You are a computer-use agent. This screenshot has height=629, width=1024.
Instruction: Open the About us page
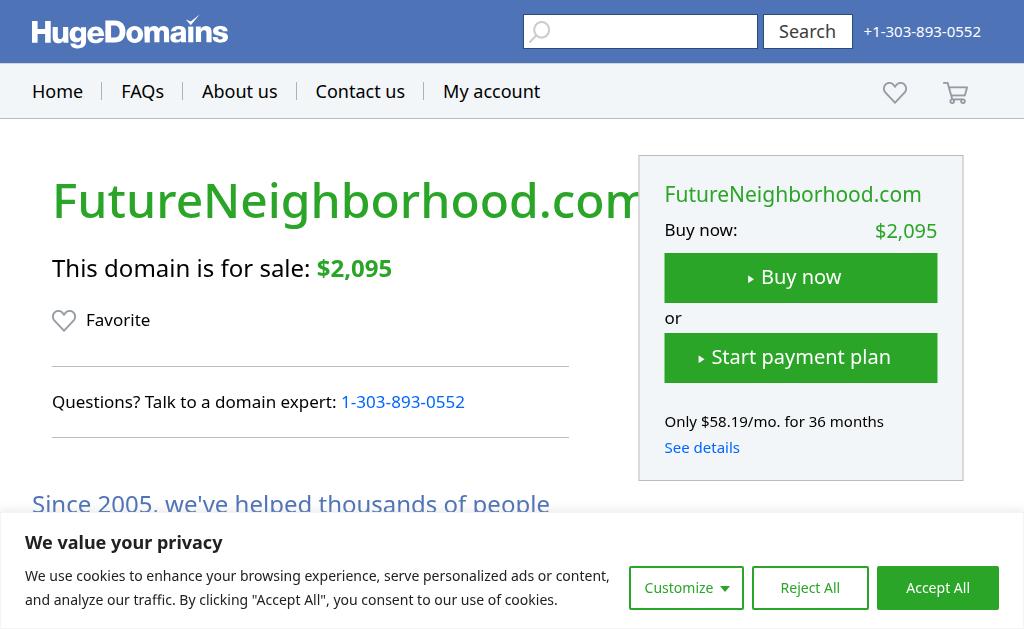pyautogui.click(x=240, y=91)
